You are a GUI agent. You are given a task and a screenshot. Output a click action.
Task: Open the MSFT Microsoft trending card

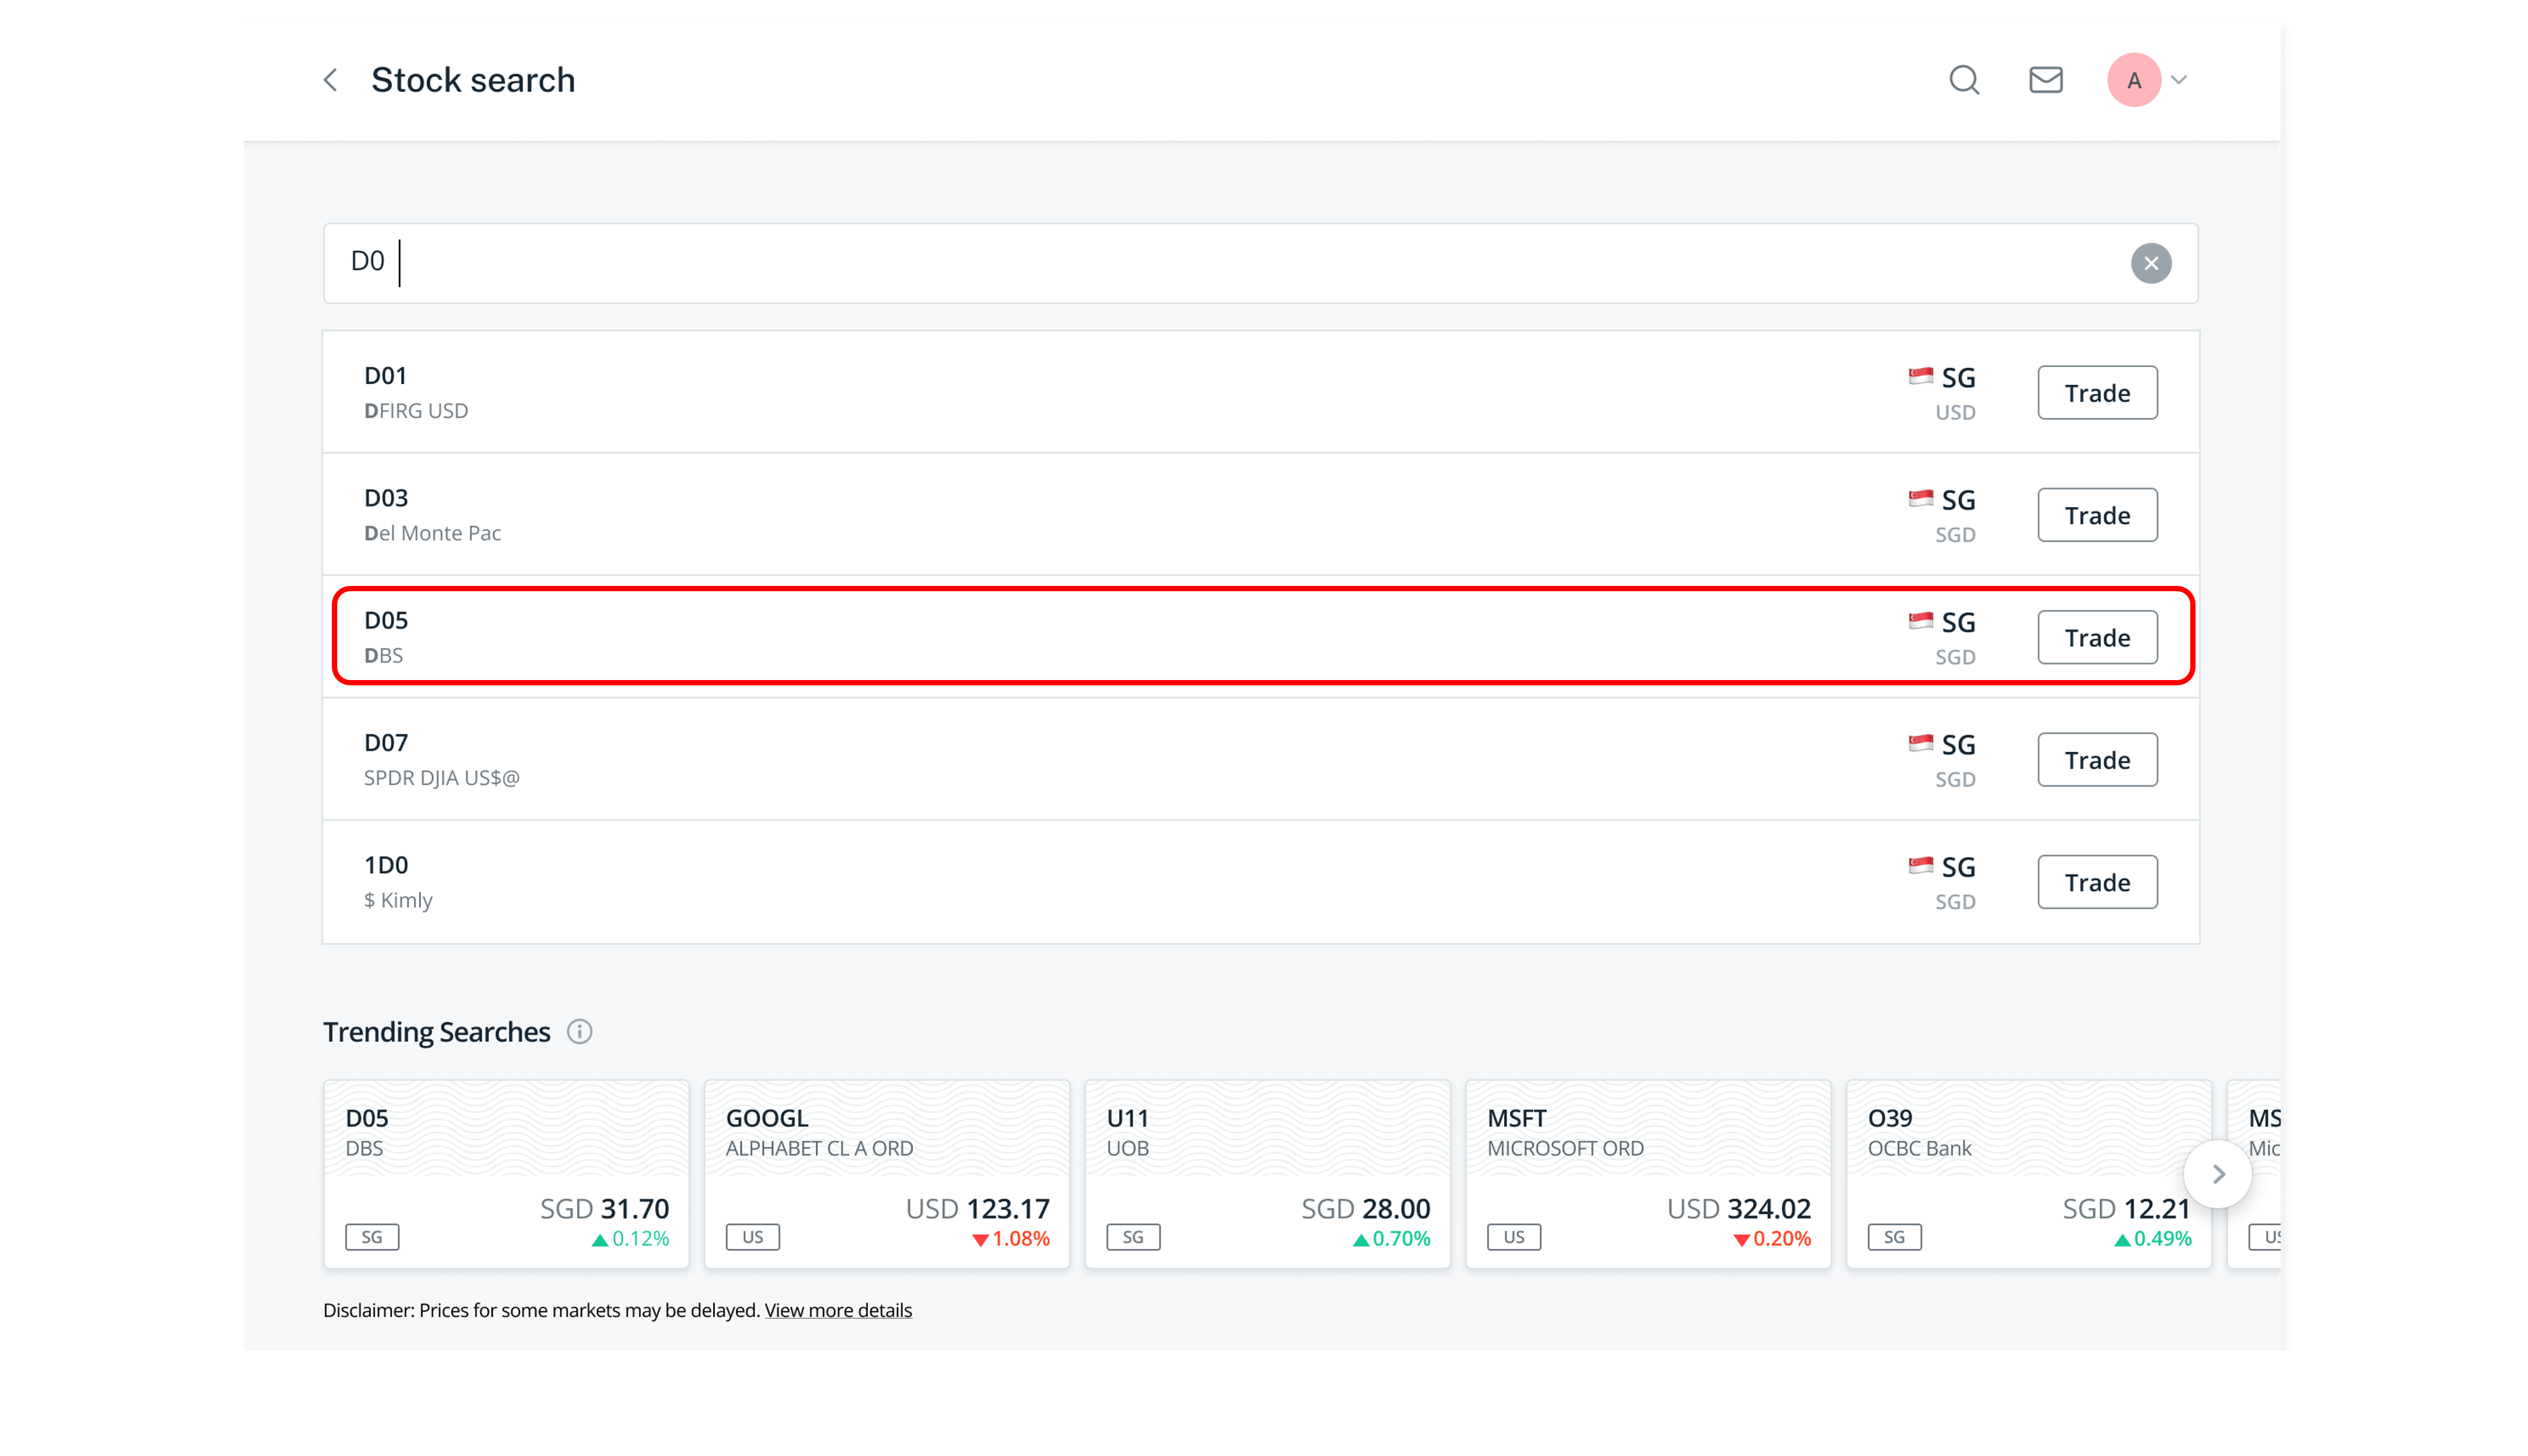tap(1648, 1174)
